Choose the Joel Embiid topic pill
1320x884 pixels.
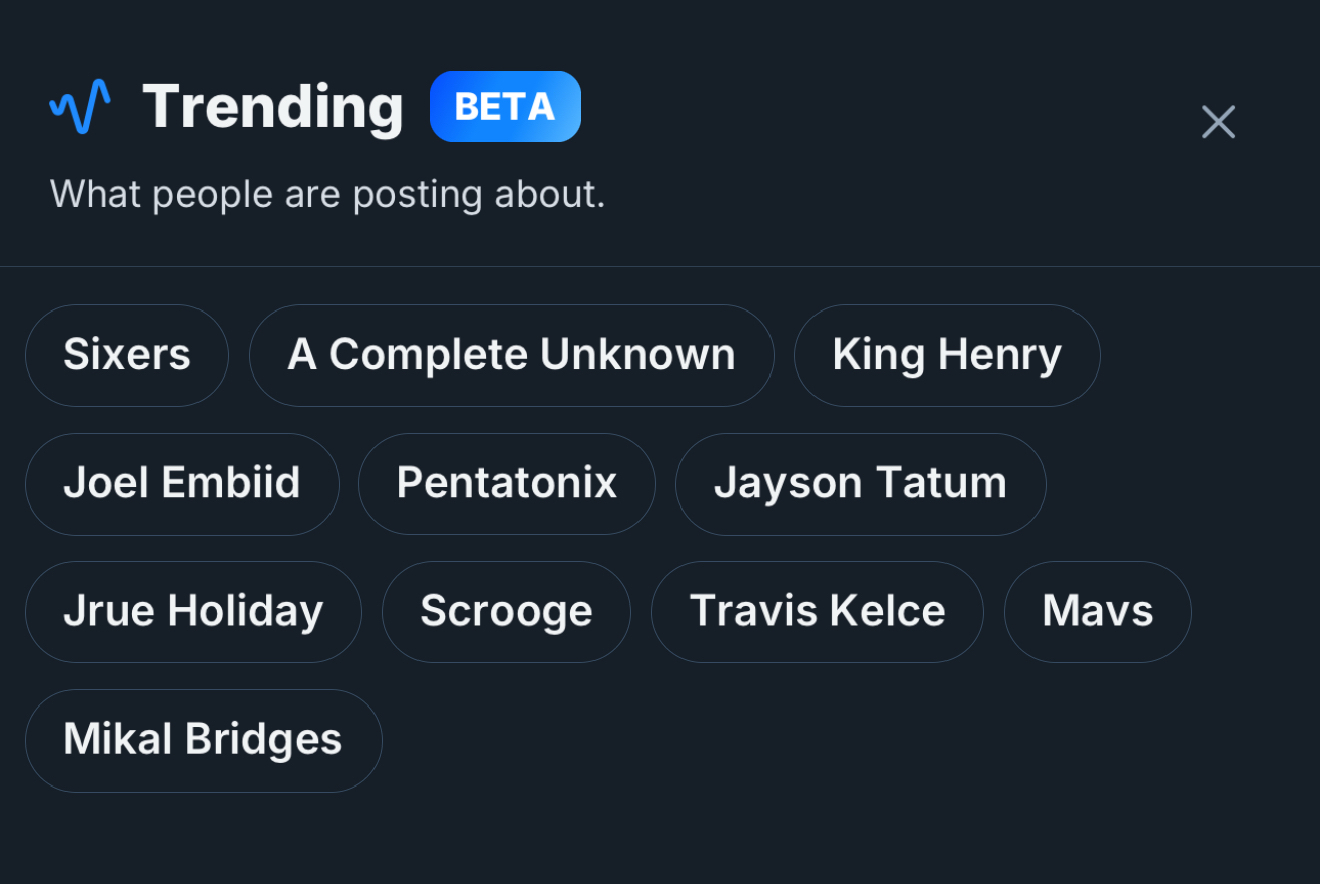pyautogui.click(x=182, y=483)
